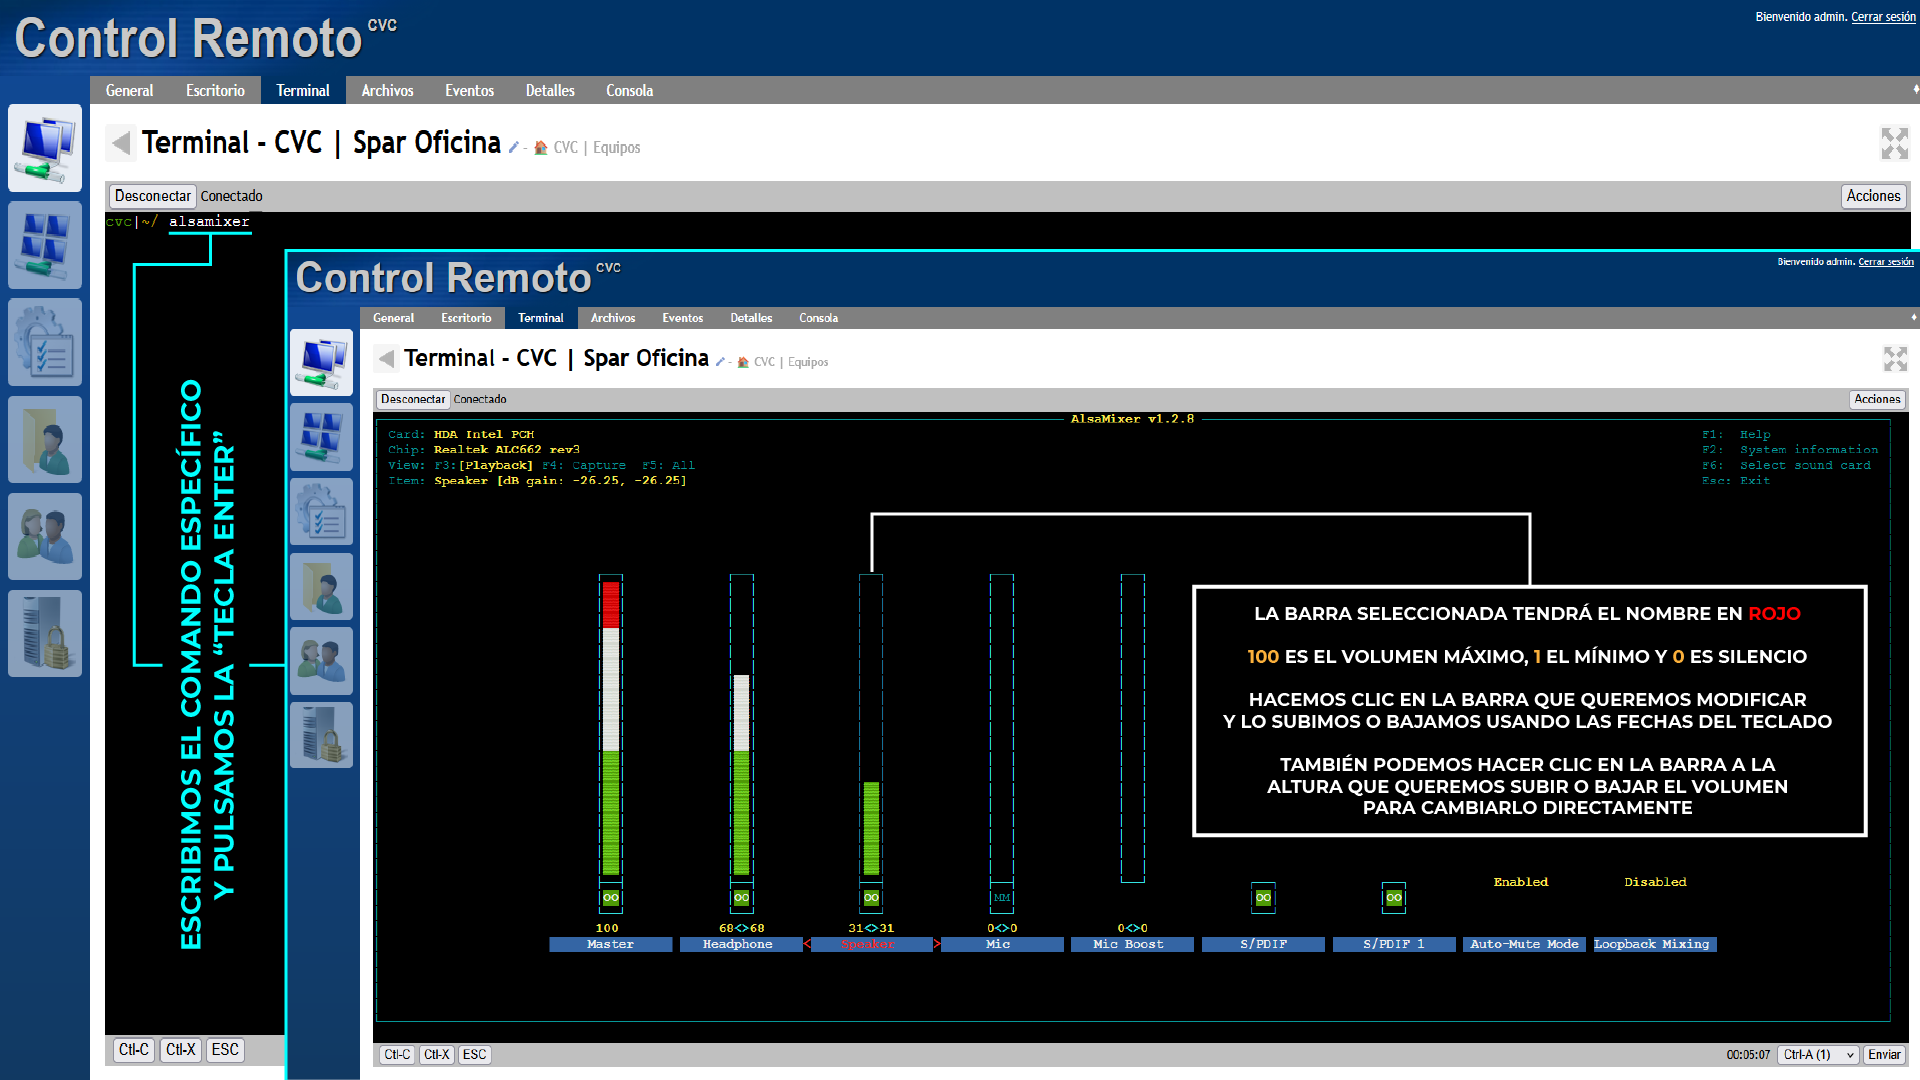Toggle the Headphone channel mute indicator

pos(741,898)
